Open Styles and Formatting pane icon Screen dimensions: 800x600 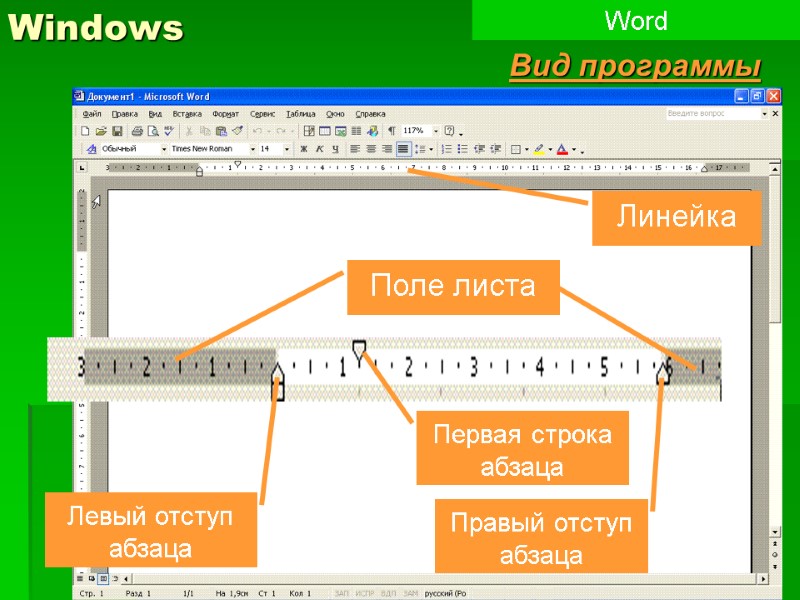pyautogui.click(x=91, y=149)
